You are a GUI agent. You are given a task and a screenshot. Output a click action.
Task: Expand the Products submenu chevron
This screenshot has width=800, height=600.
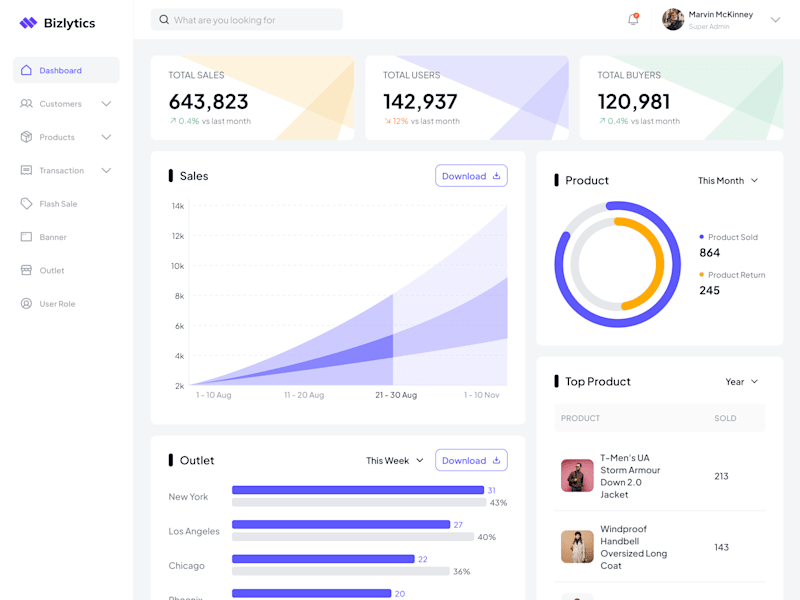pyautogui.click(x=106, y=137)
